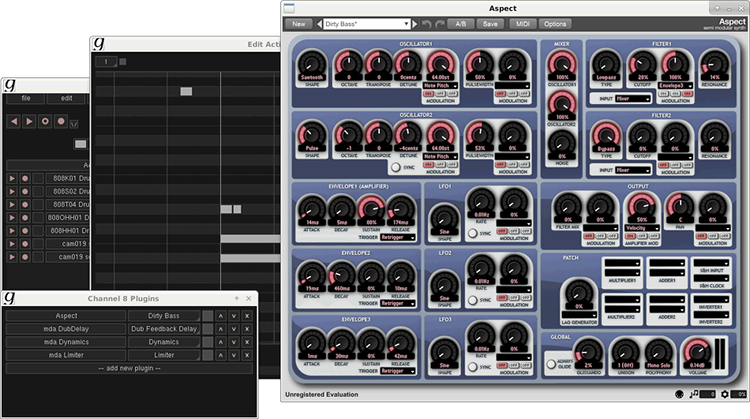This screenshot has width=750, height=419.
Task: Open Filter1 INPUT Mixer dropdown
Action: tap(633, 99)
